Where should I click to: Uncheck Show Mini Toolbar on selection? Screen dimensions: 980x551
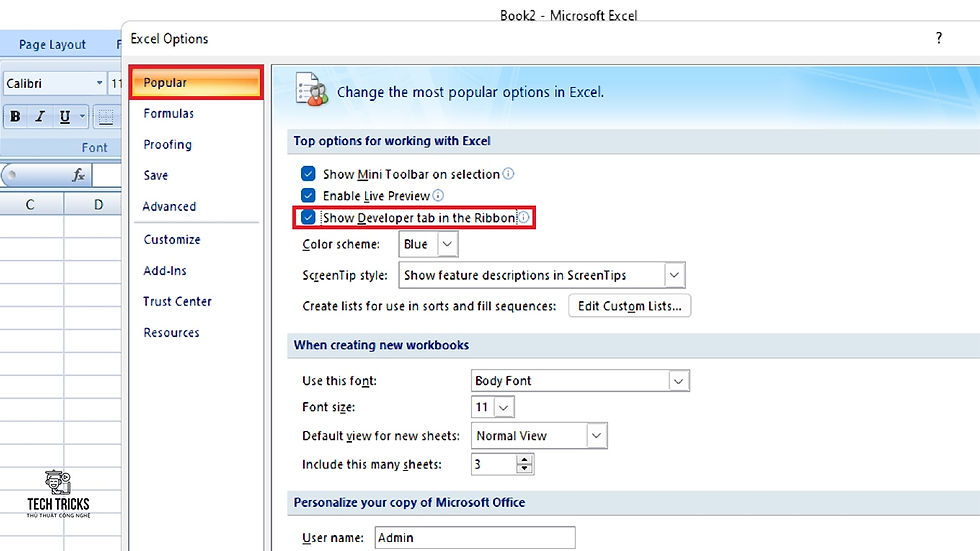(x=308, y=174)
